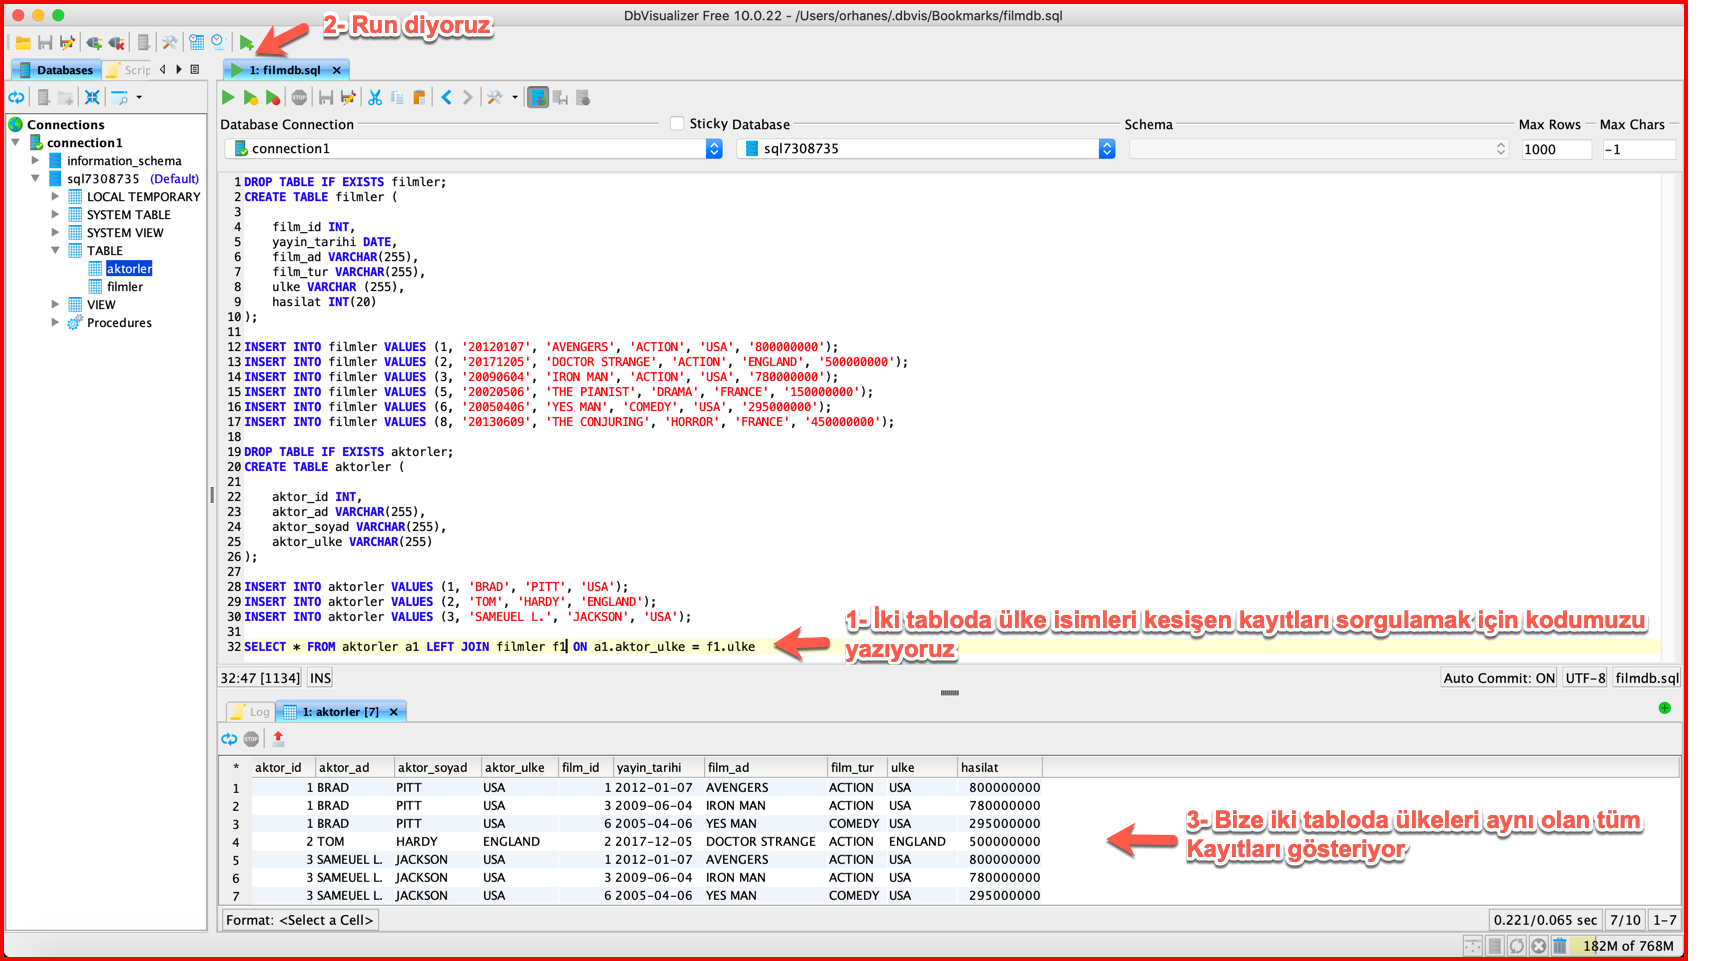The width and height of the screenshot is (1725, 961).
Task: Open Tool Properties wrench icon in main toolbar
Action: pyautogui.click(x=169, y=43)
